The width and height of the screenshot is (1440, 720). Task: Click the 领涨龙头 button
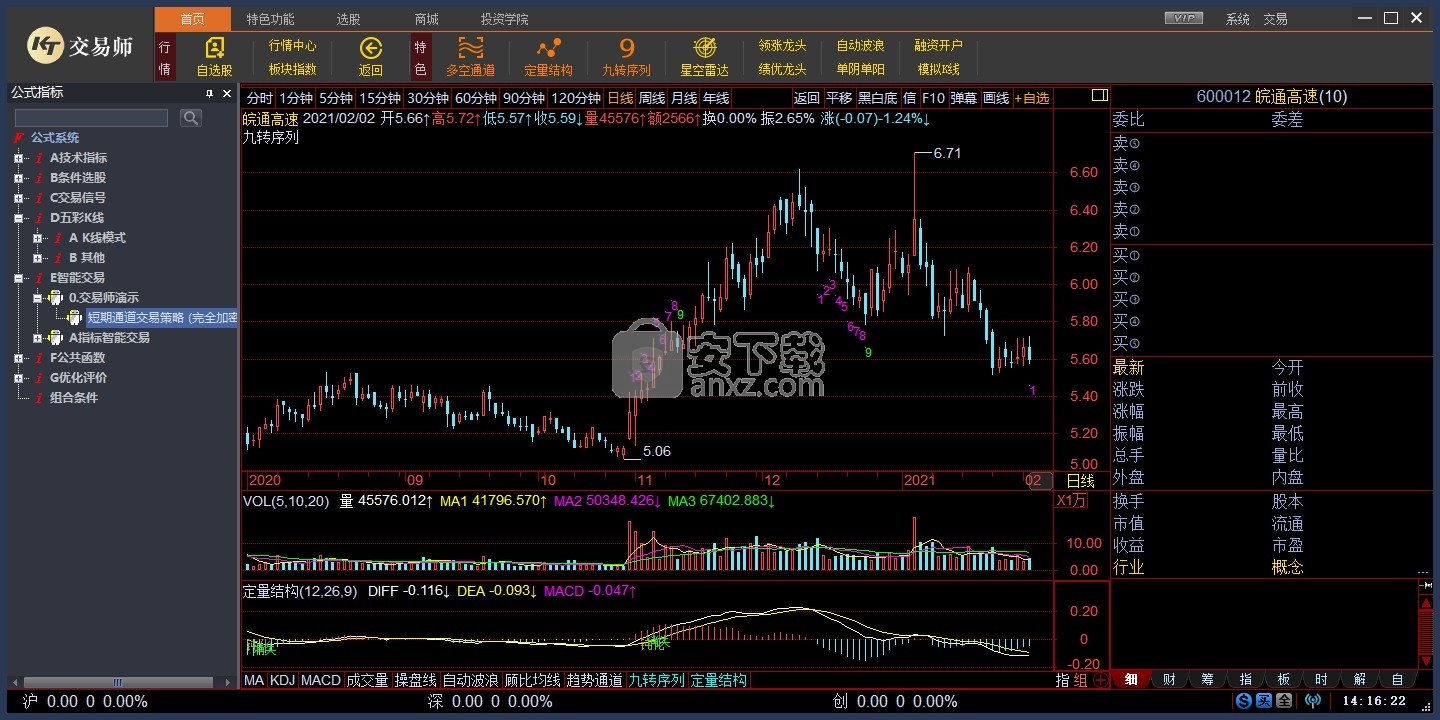782,45
